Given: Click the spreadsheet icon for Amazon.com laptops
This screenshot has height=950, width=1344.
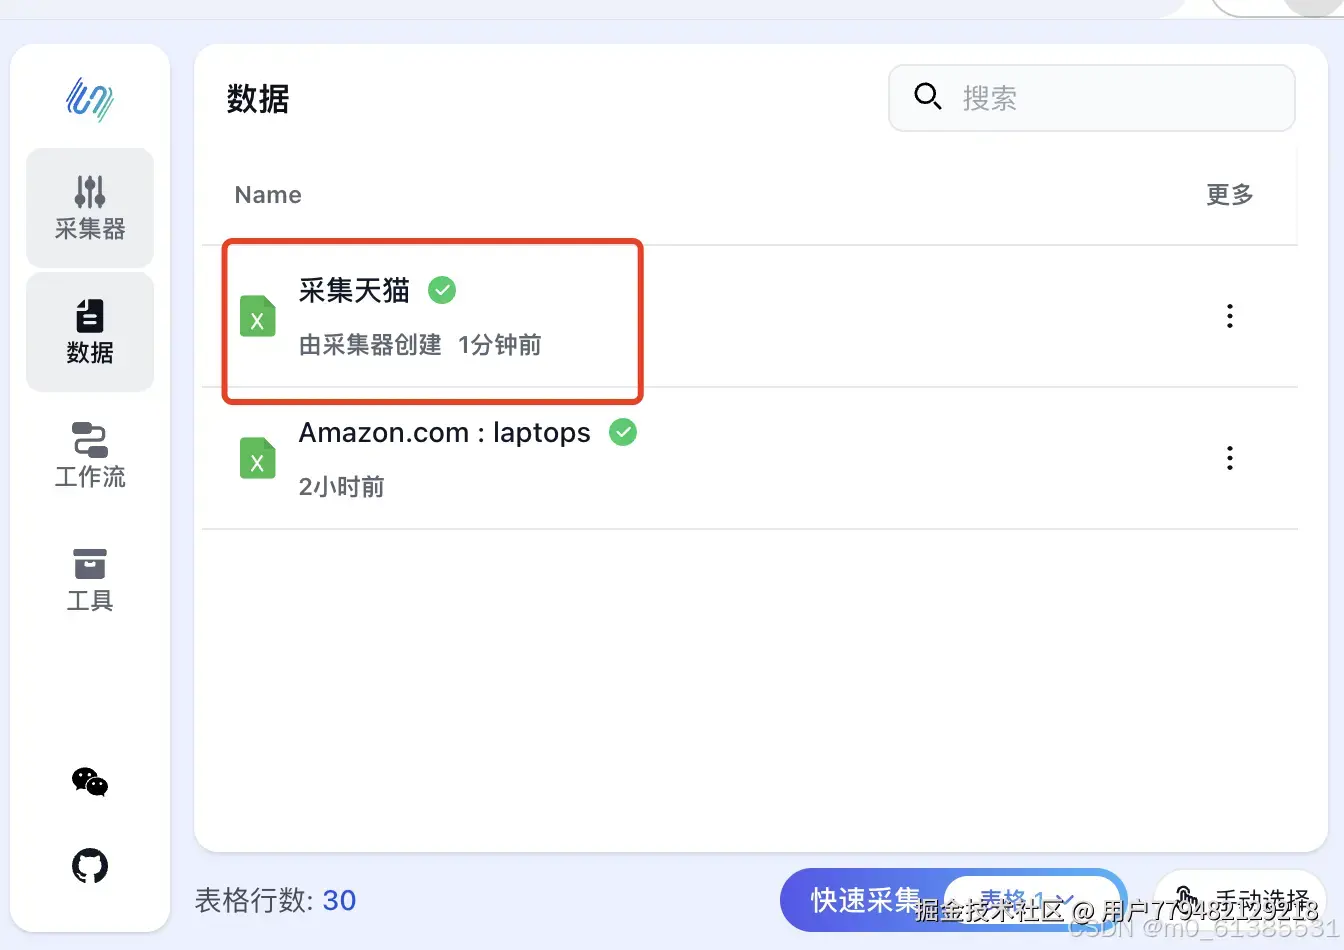Looking at the screenshot, I should (x=257, y=459).
